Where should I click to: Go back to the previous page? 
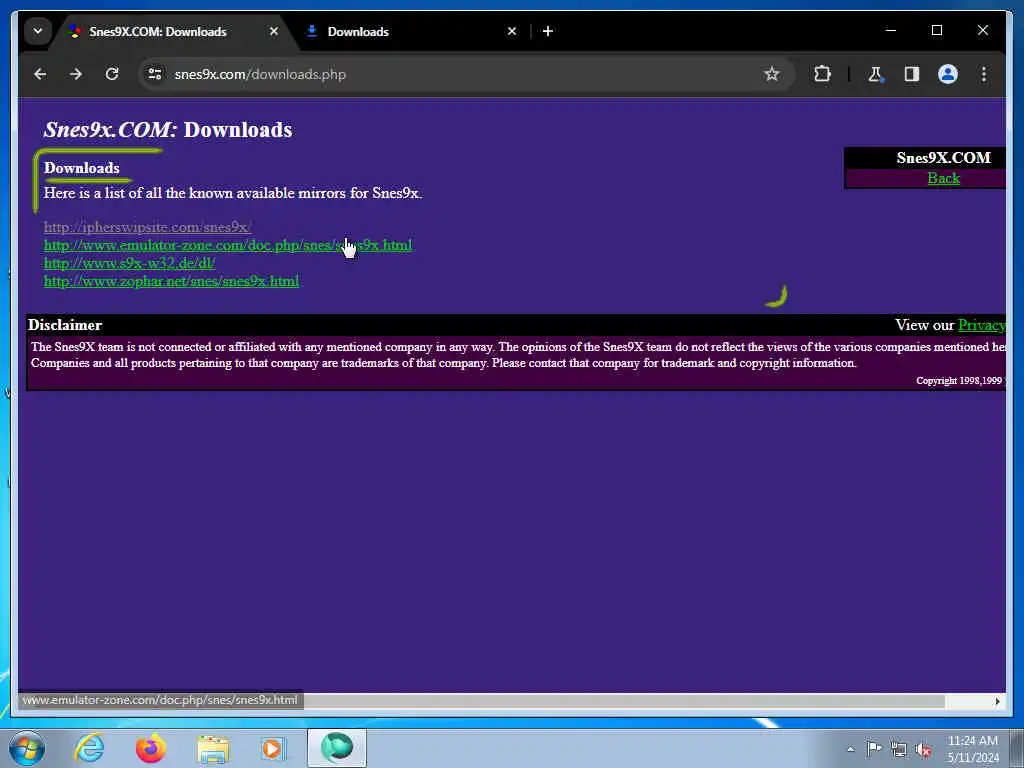pyautogui.click(x=40, y=74)
